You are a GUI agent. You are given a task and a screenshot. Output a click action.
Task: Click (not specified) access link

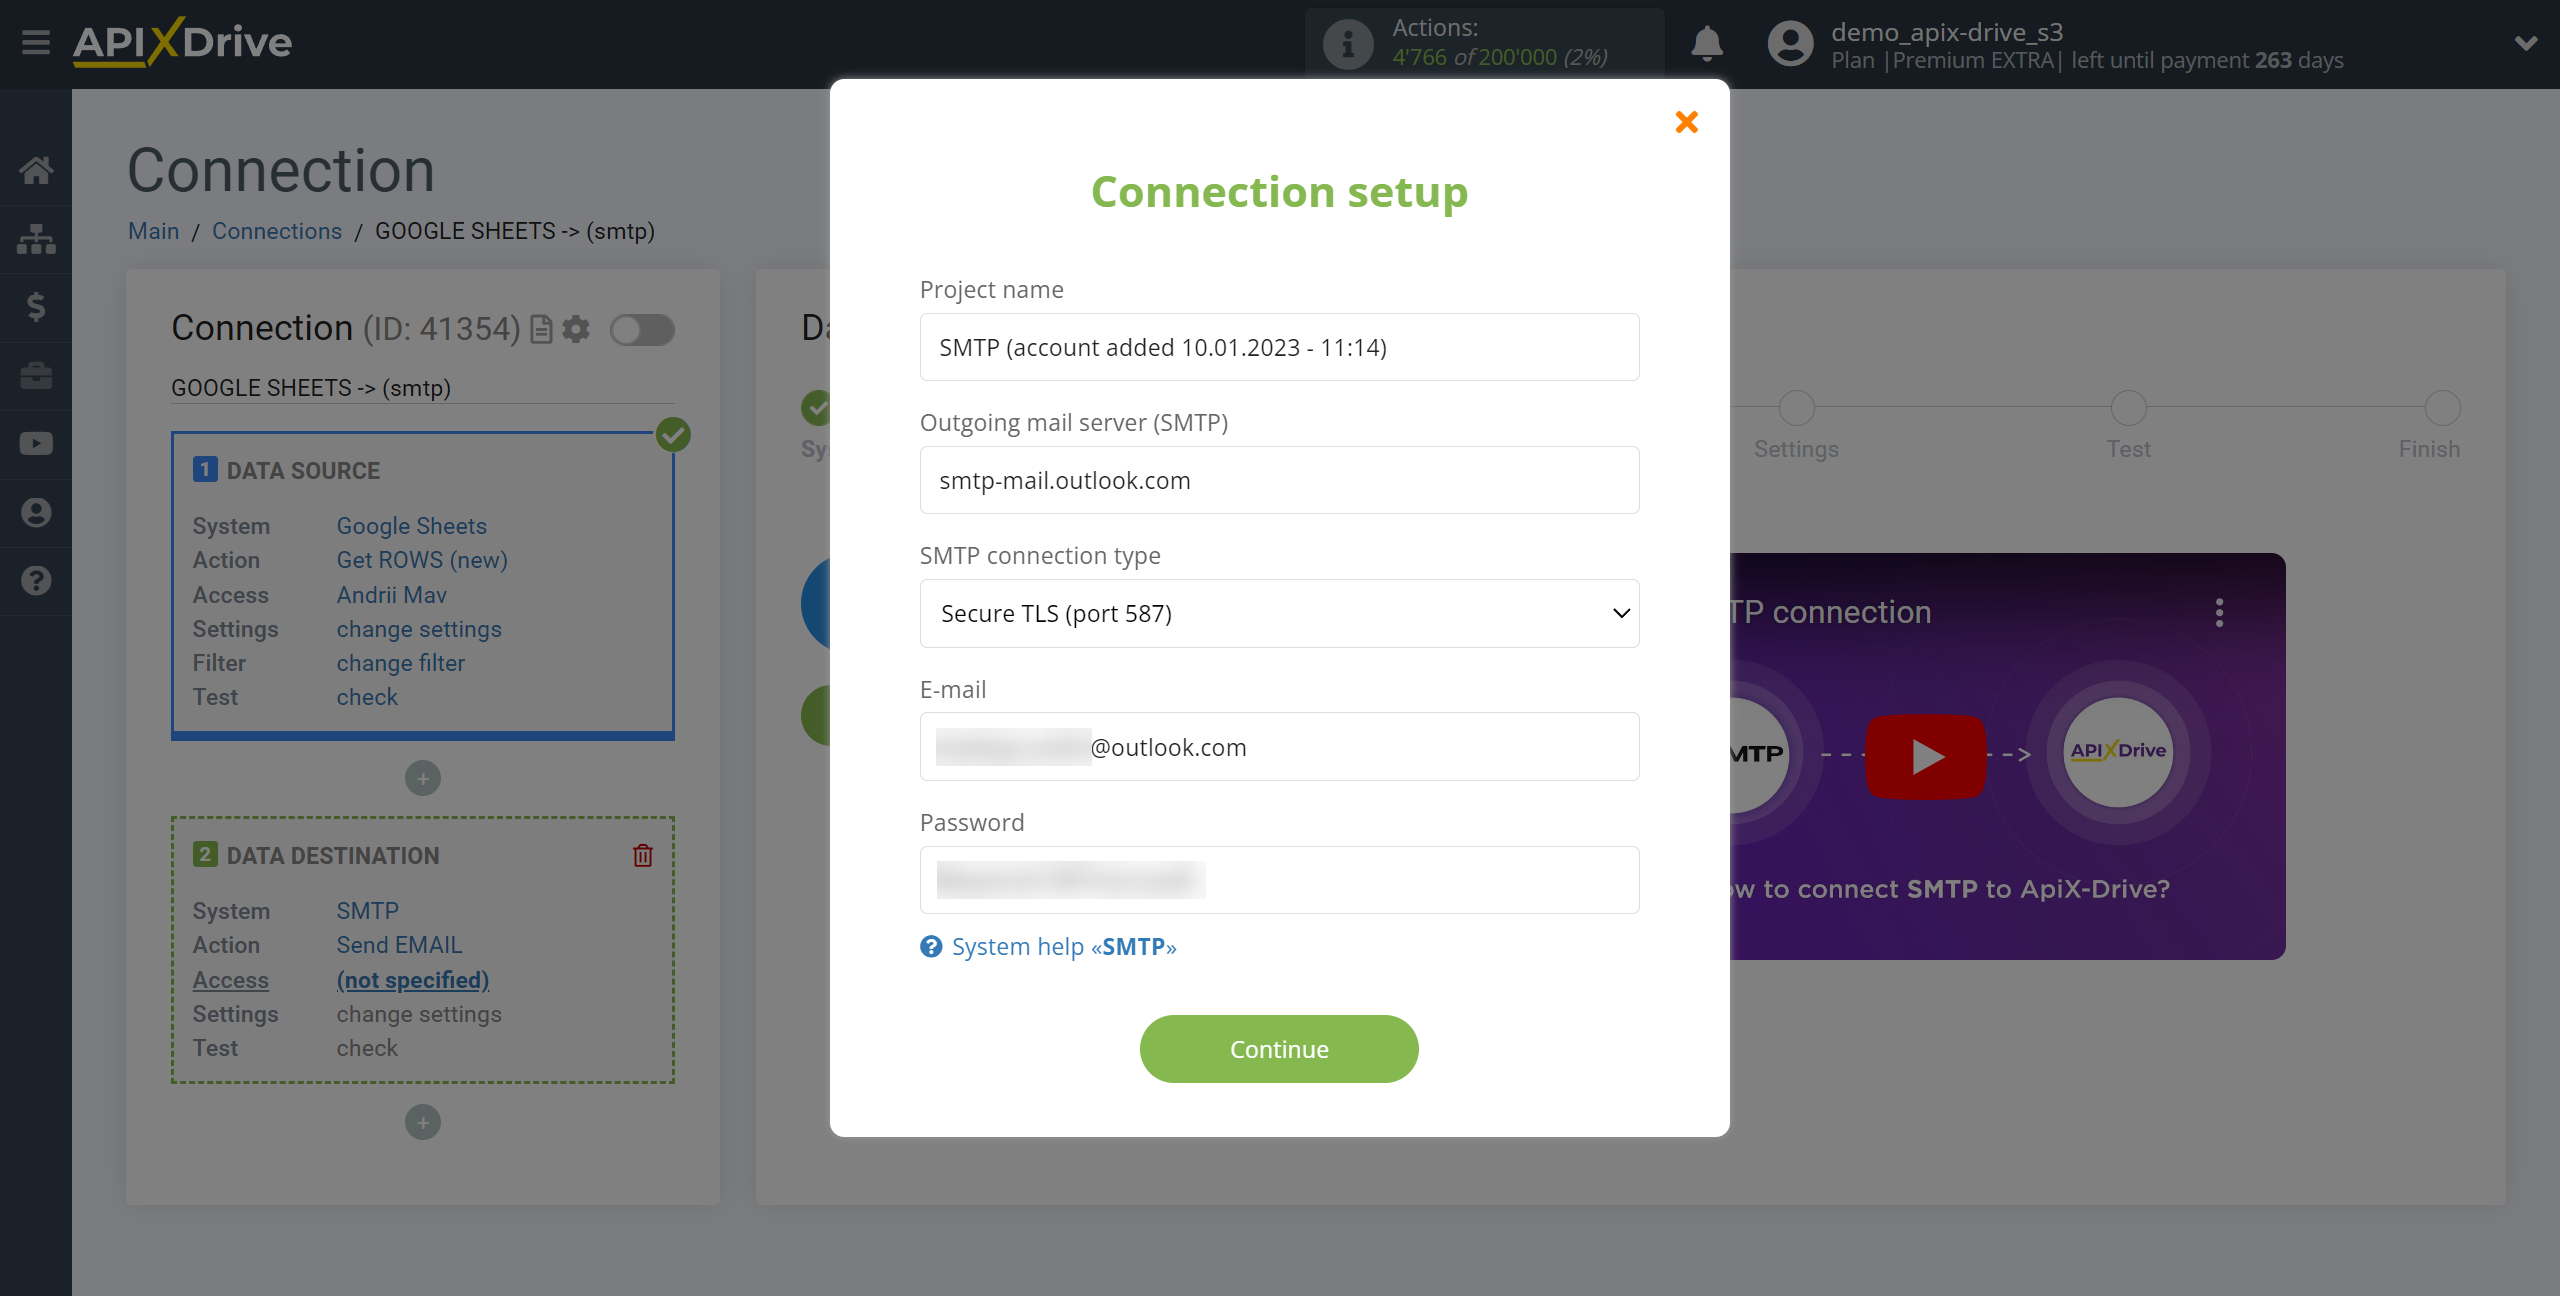pos(412,980)
